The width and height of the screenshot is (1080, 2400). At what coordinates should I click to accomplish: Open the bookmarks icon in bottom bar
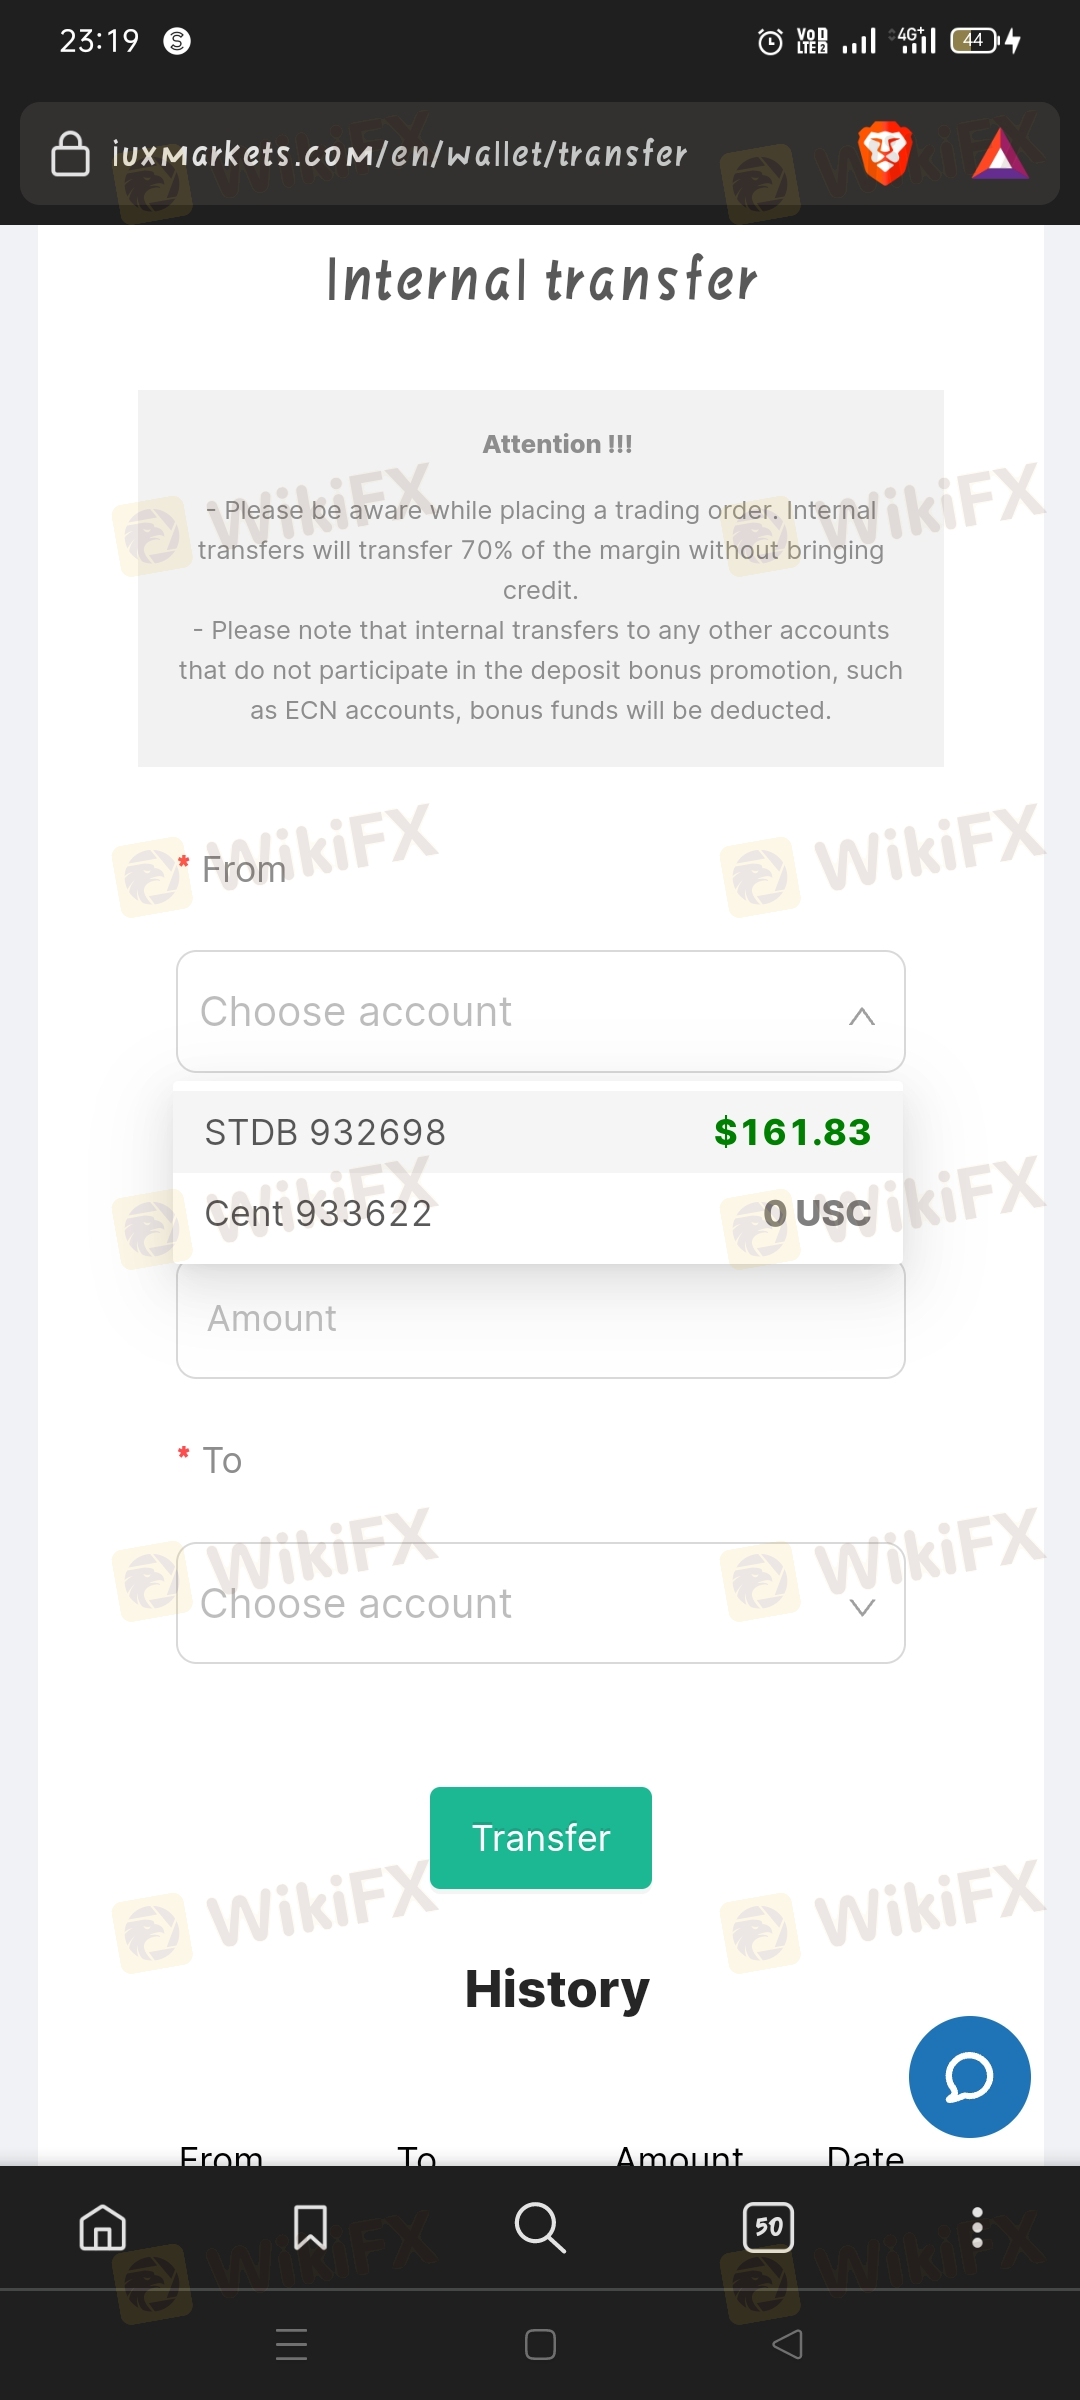pyautogui.click(x=310, y=2227)
